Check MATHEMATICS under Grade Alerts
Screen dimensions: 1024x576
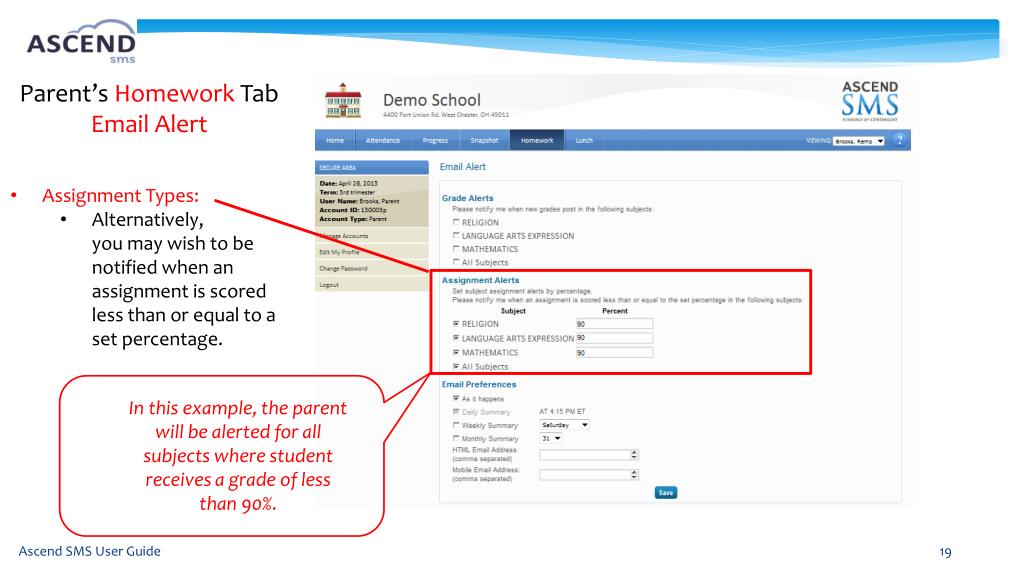[456, 249]
